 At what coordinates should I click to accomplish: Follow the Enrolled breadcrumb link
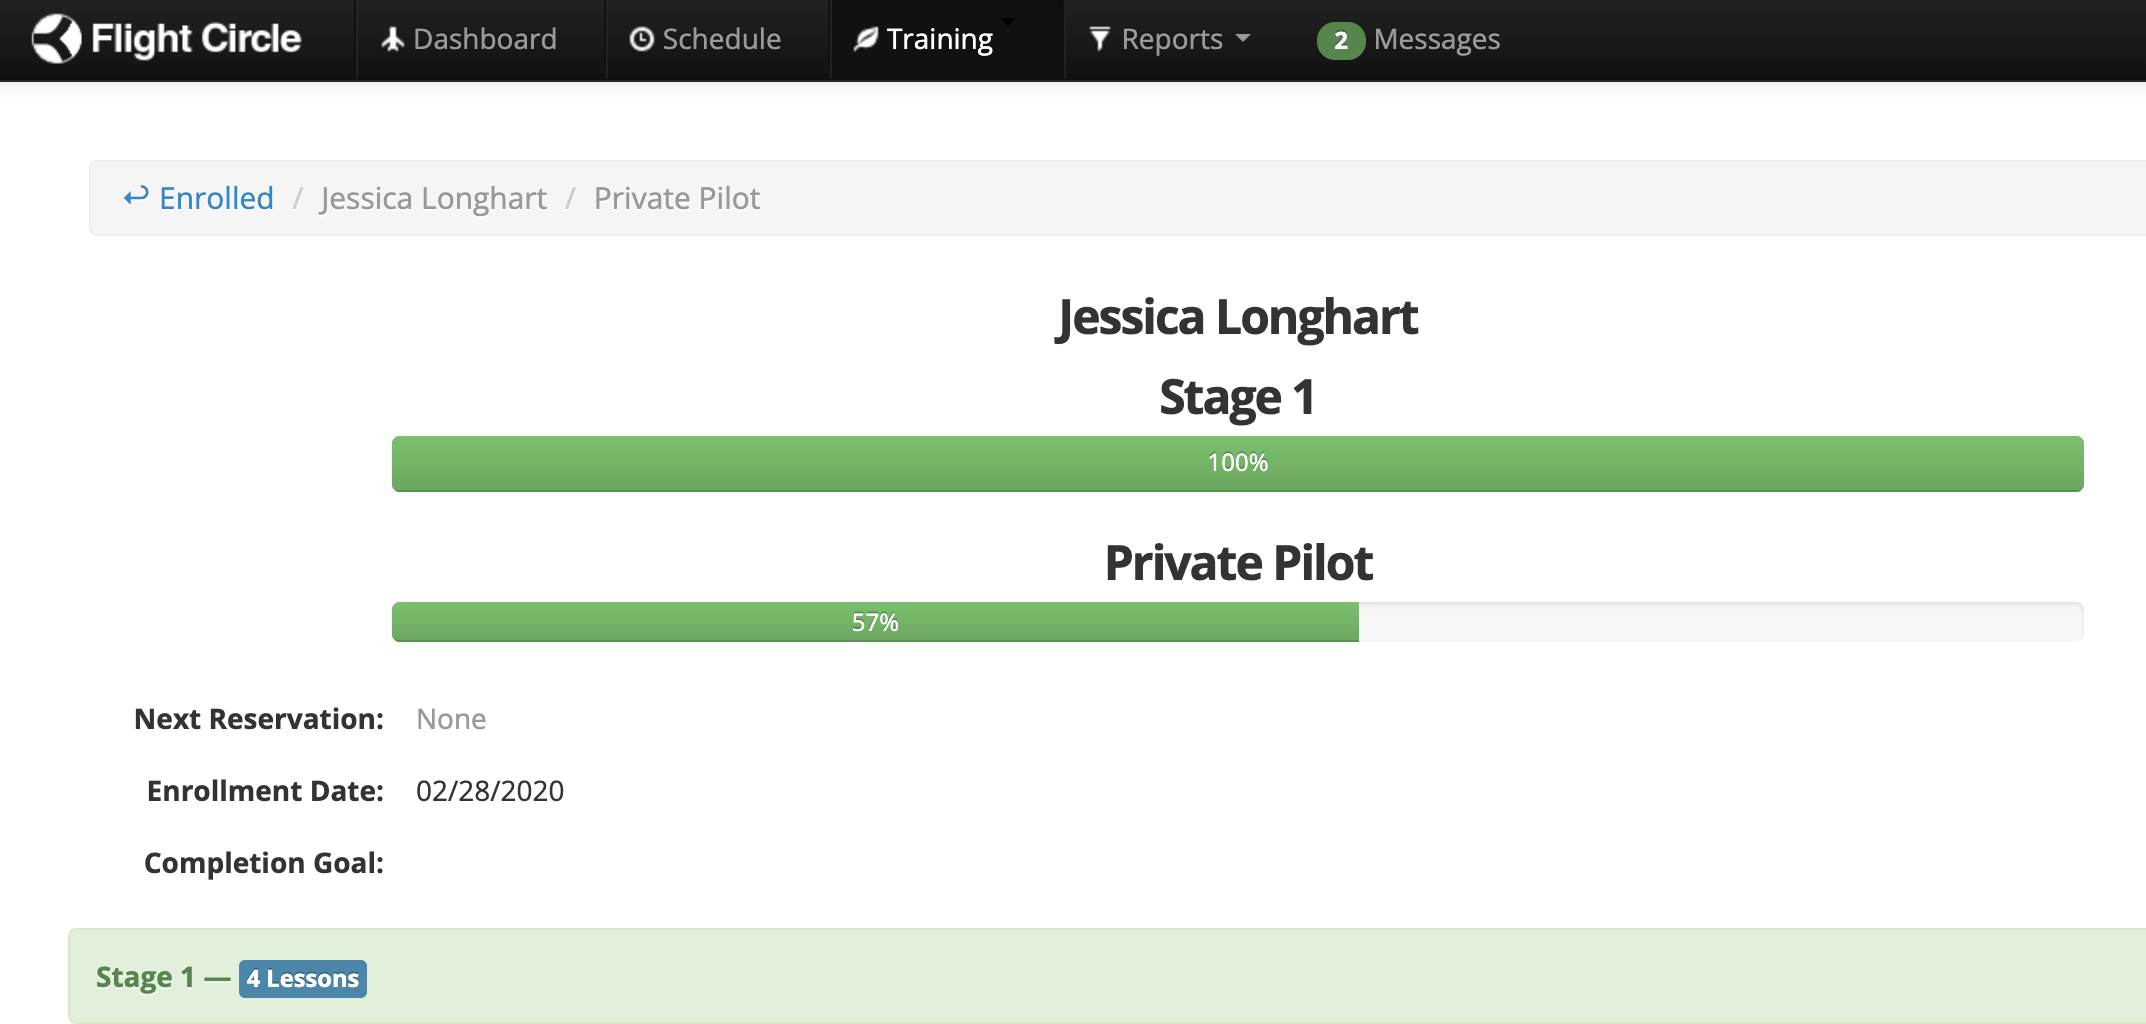tap(216, 198)
